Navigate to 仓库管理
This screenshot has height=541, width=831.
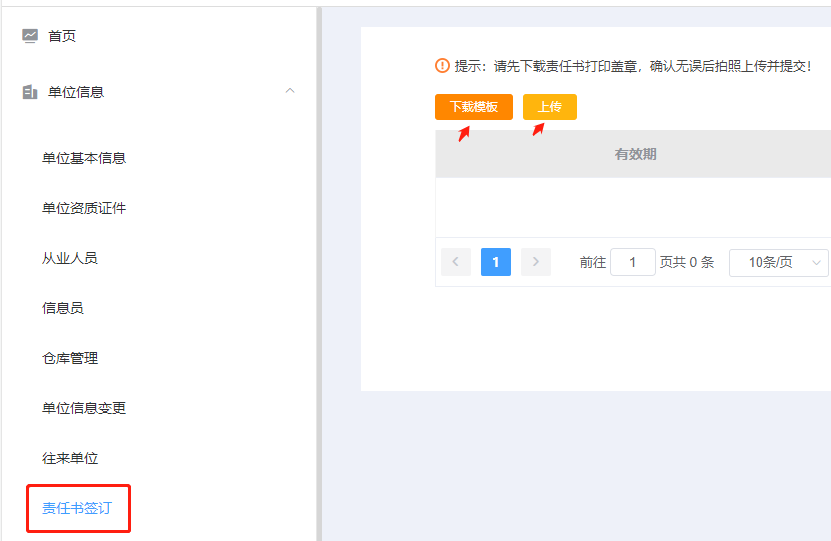pyautogui.click(x=70, y=358)
